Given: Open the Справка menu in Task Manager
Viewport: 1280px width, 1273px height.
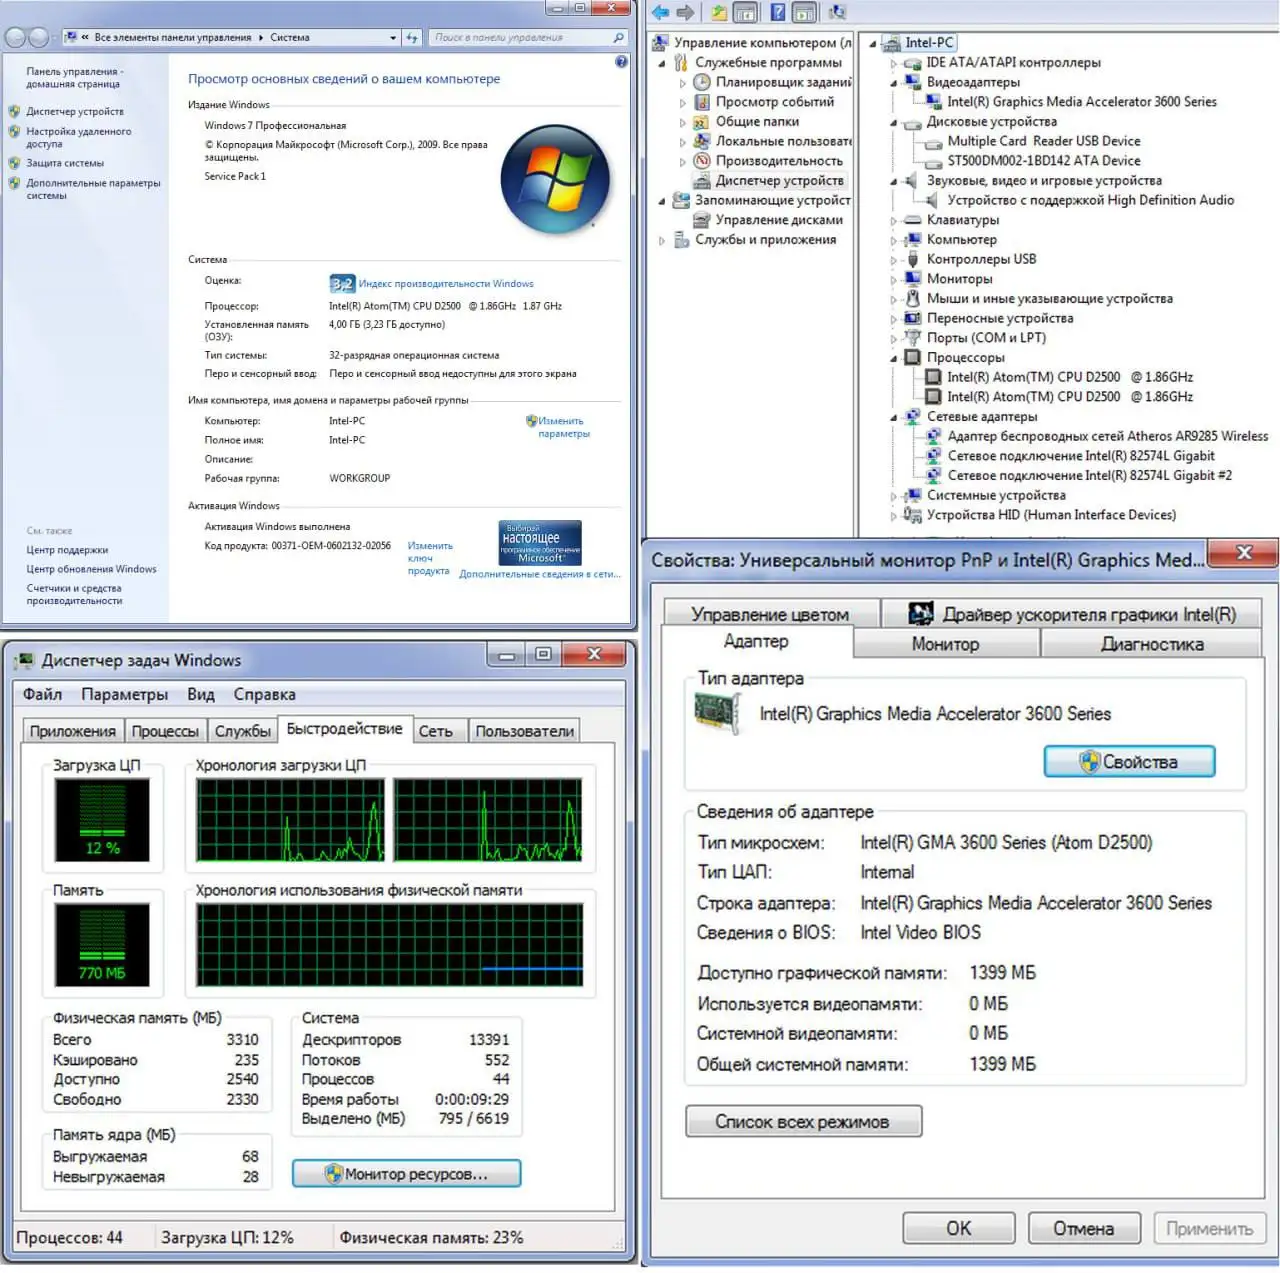Looking at the screenshot, I should [265, 694].
